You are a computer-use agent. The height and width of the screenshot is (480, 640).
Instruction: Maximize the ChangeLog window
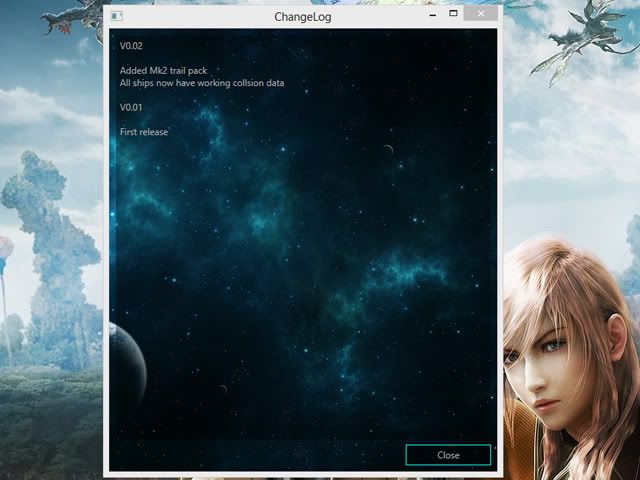tap(453, 13)
